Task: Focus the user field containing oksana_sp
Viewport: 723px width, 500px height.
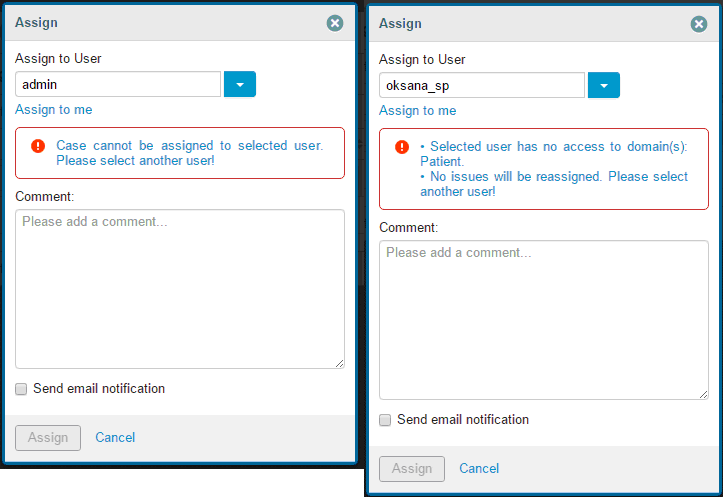Action: pos(482,86)
